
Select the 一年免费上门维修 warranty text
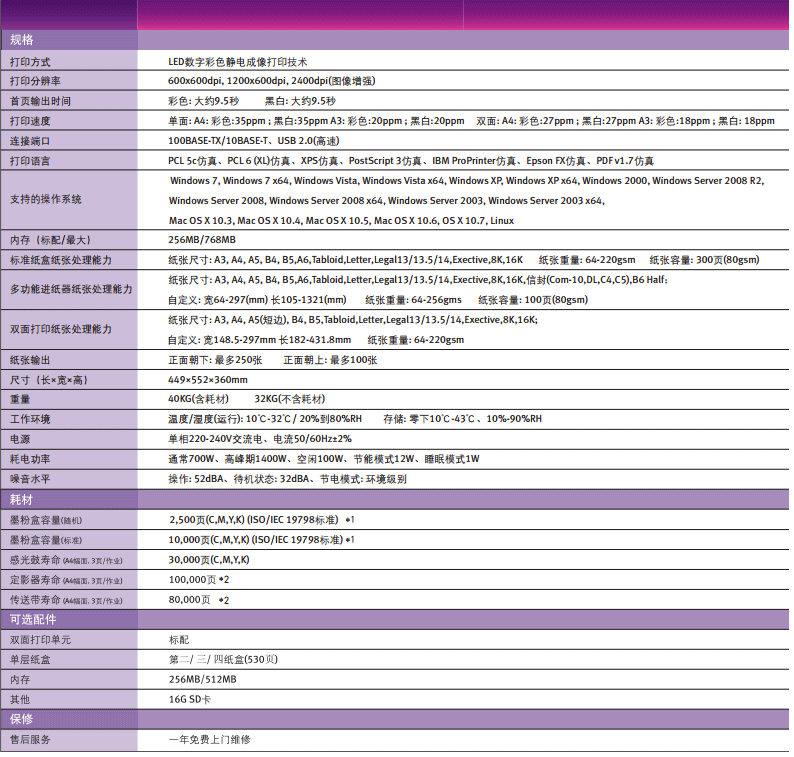(x=209, y=739)
